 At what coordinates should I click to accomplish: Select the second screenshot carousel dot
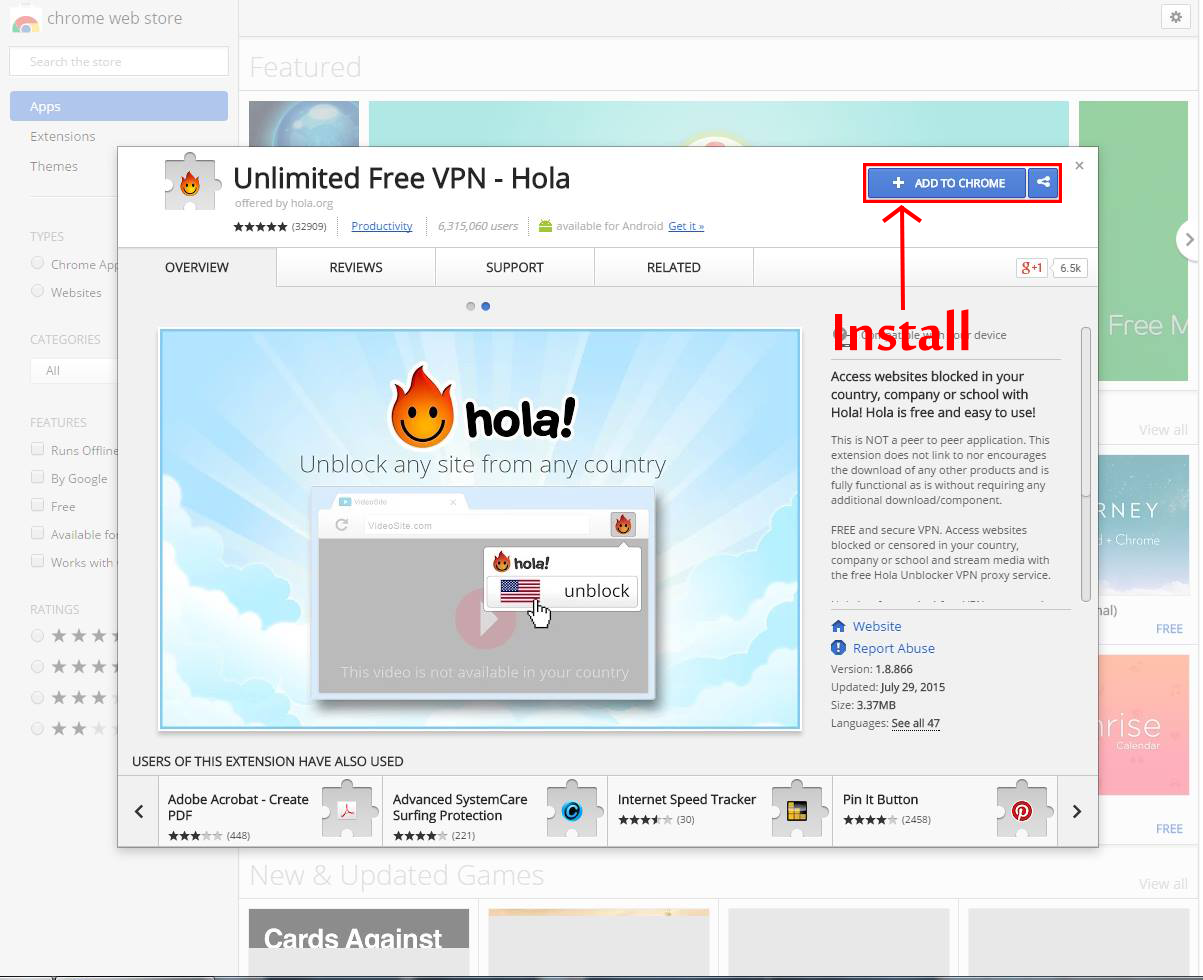coord(486,306)
